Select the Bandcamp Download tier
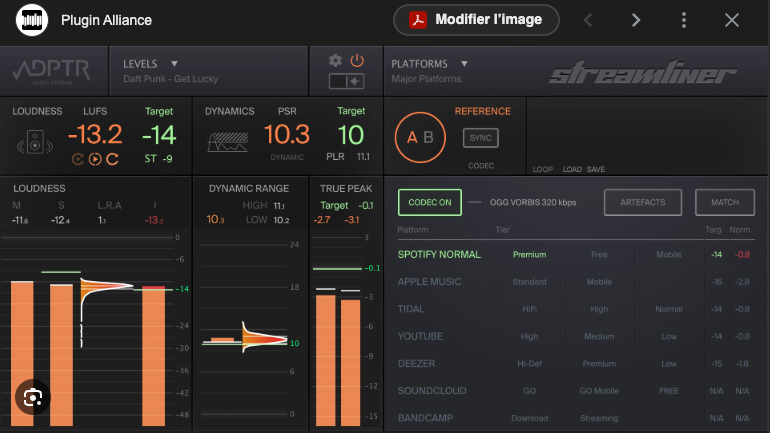This screenshot has width=770, height=433. click(x=529, y=418)
